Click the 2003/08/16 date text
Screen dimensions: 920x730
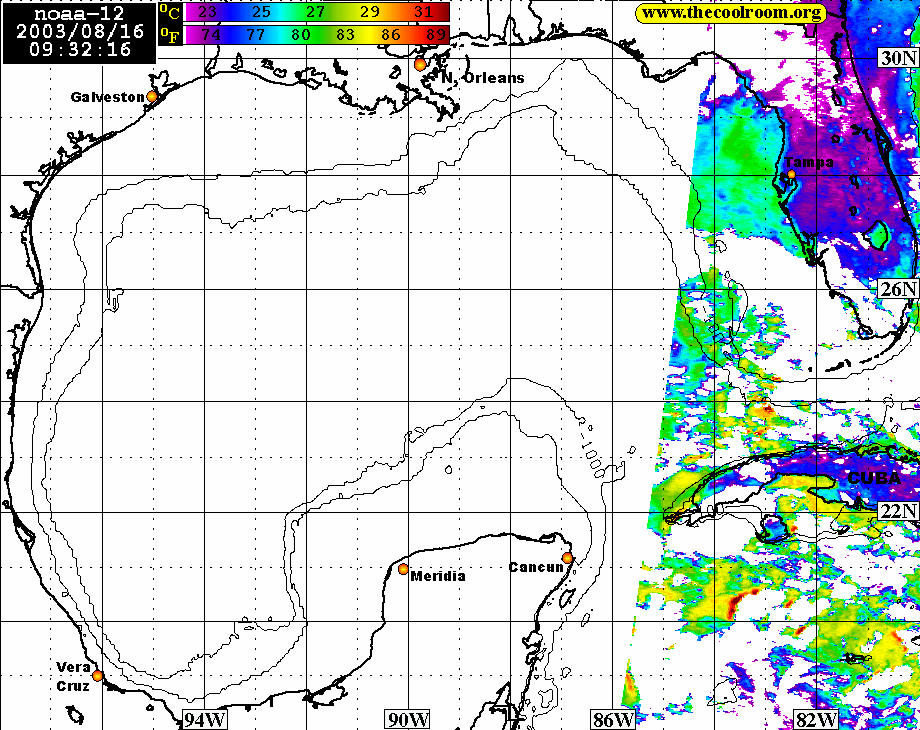[80, 31]
